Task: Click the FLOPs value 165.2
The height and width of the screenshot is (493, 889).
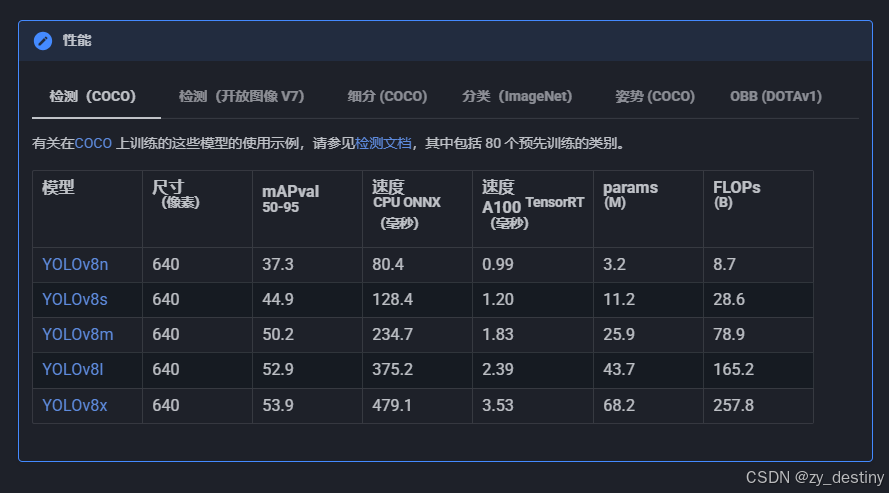Action: [x=734, y=370]
